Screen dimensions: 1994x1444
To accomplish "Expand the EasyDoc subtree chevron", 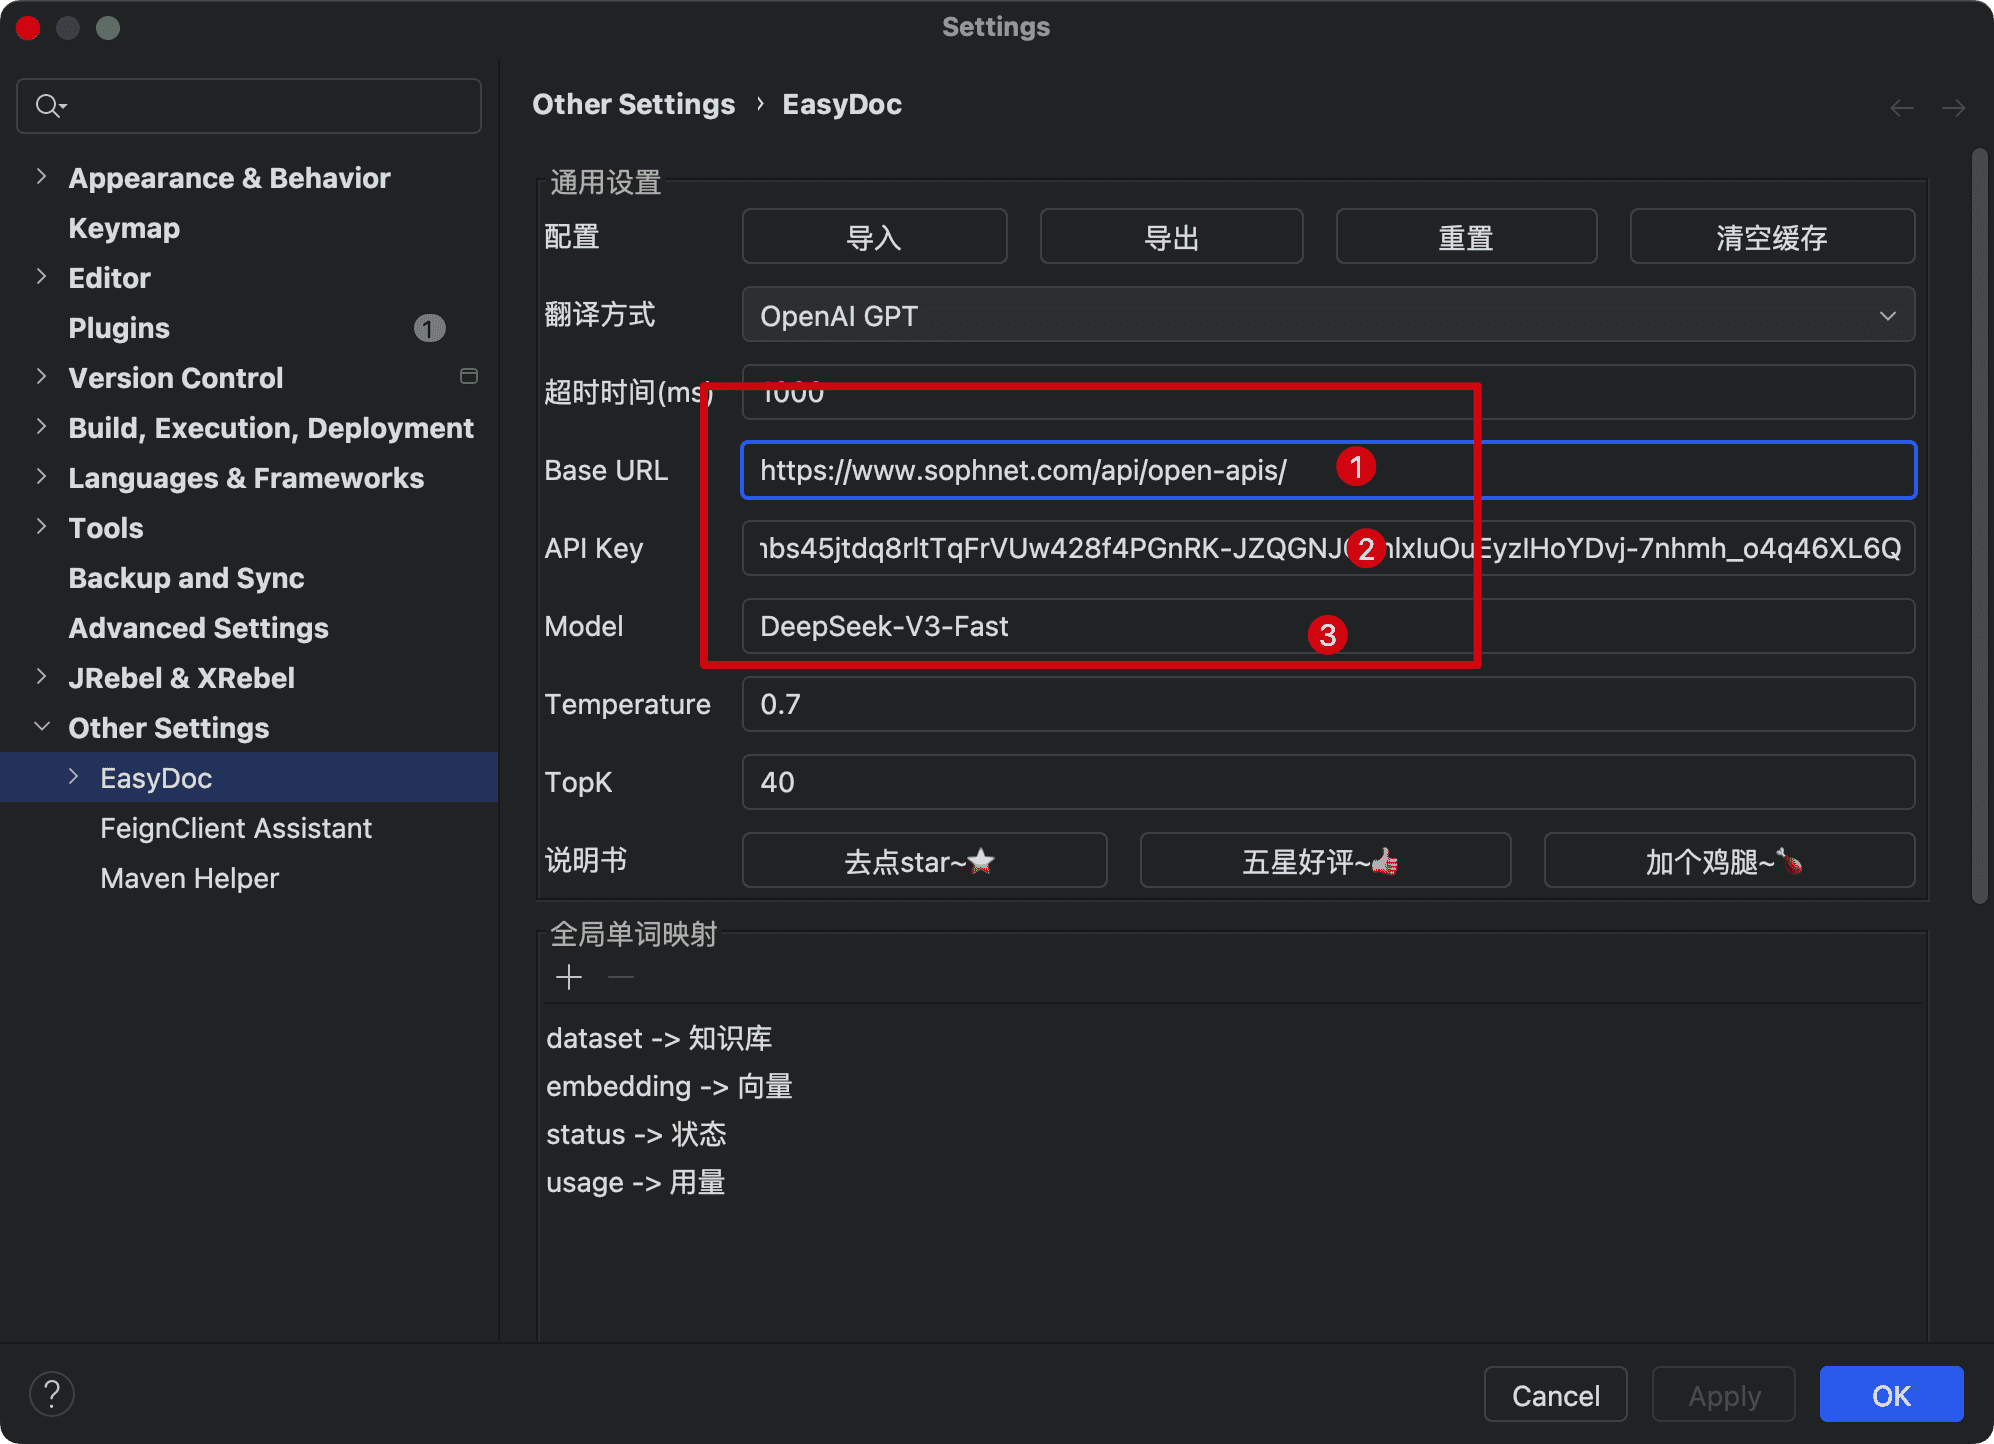I will (73, 777).
